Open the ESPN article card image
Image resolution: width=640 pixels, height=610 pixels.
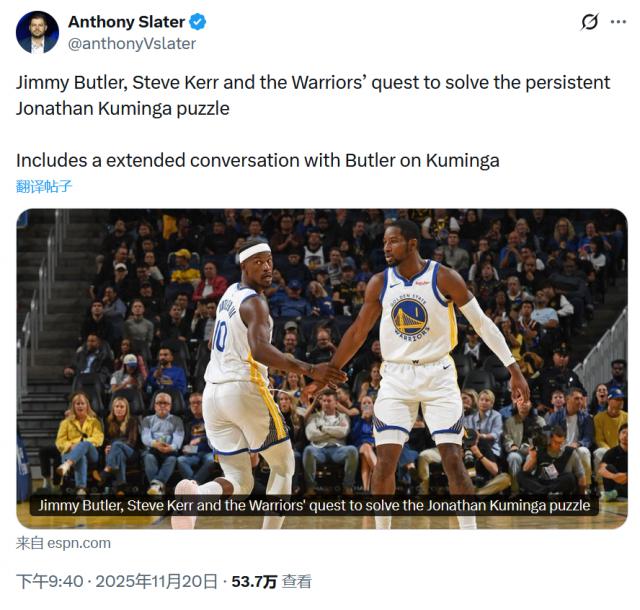point(322,369)
